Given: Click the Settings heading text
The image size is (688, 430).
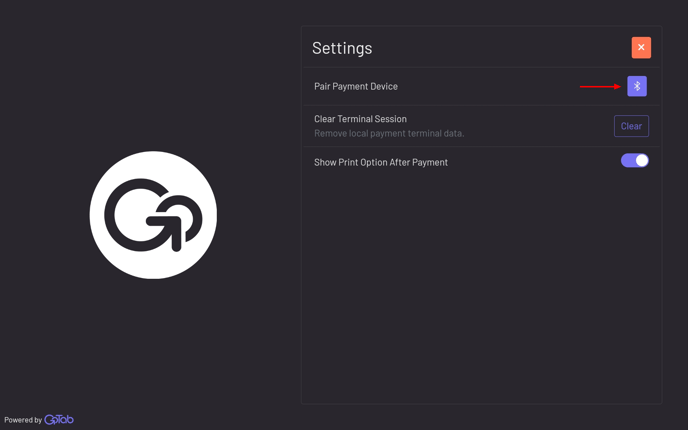Looking at the screenshot, I should (342, 48).
